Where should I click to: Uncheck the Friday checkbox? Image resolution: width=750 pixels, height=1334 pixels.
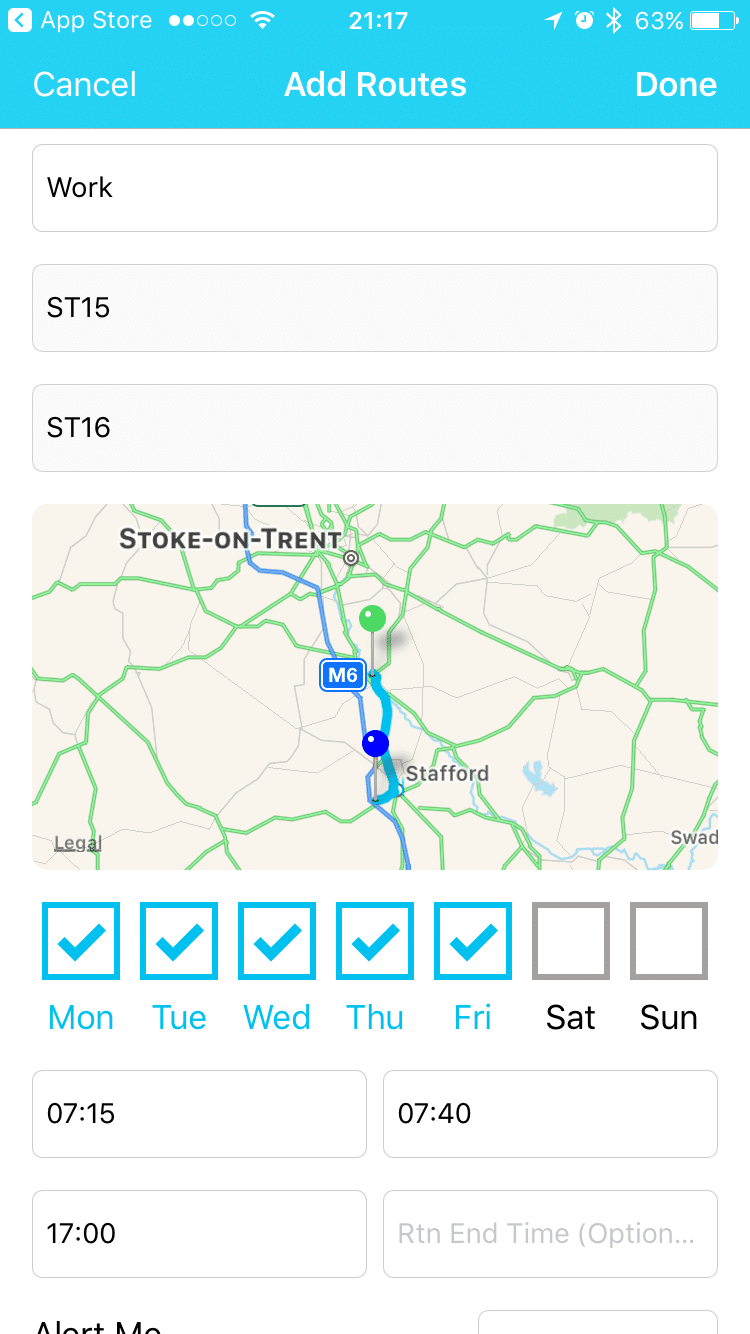(x=473, y=940)
